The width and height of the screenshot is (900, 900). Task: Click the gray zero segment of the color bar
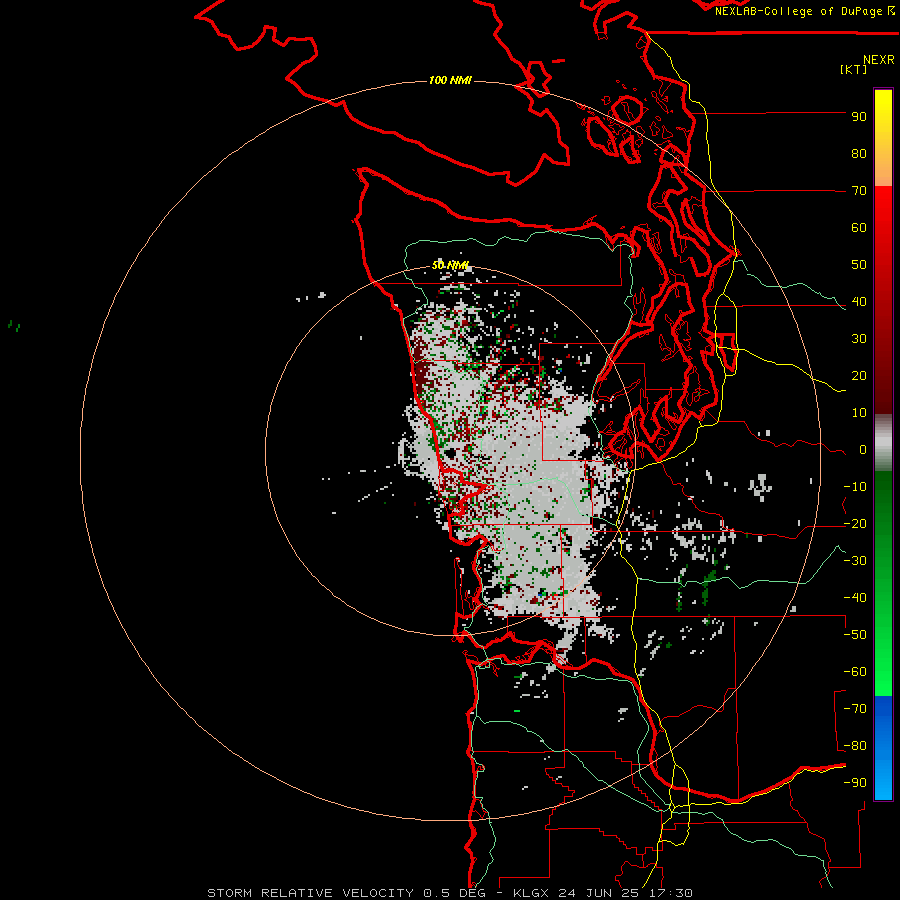point(883,443)
